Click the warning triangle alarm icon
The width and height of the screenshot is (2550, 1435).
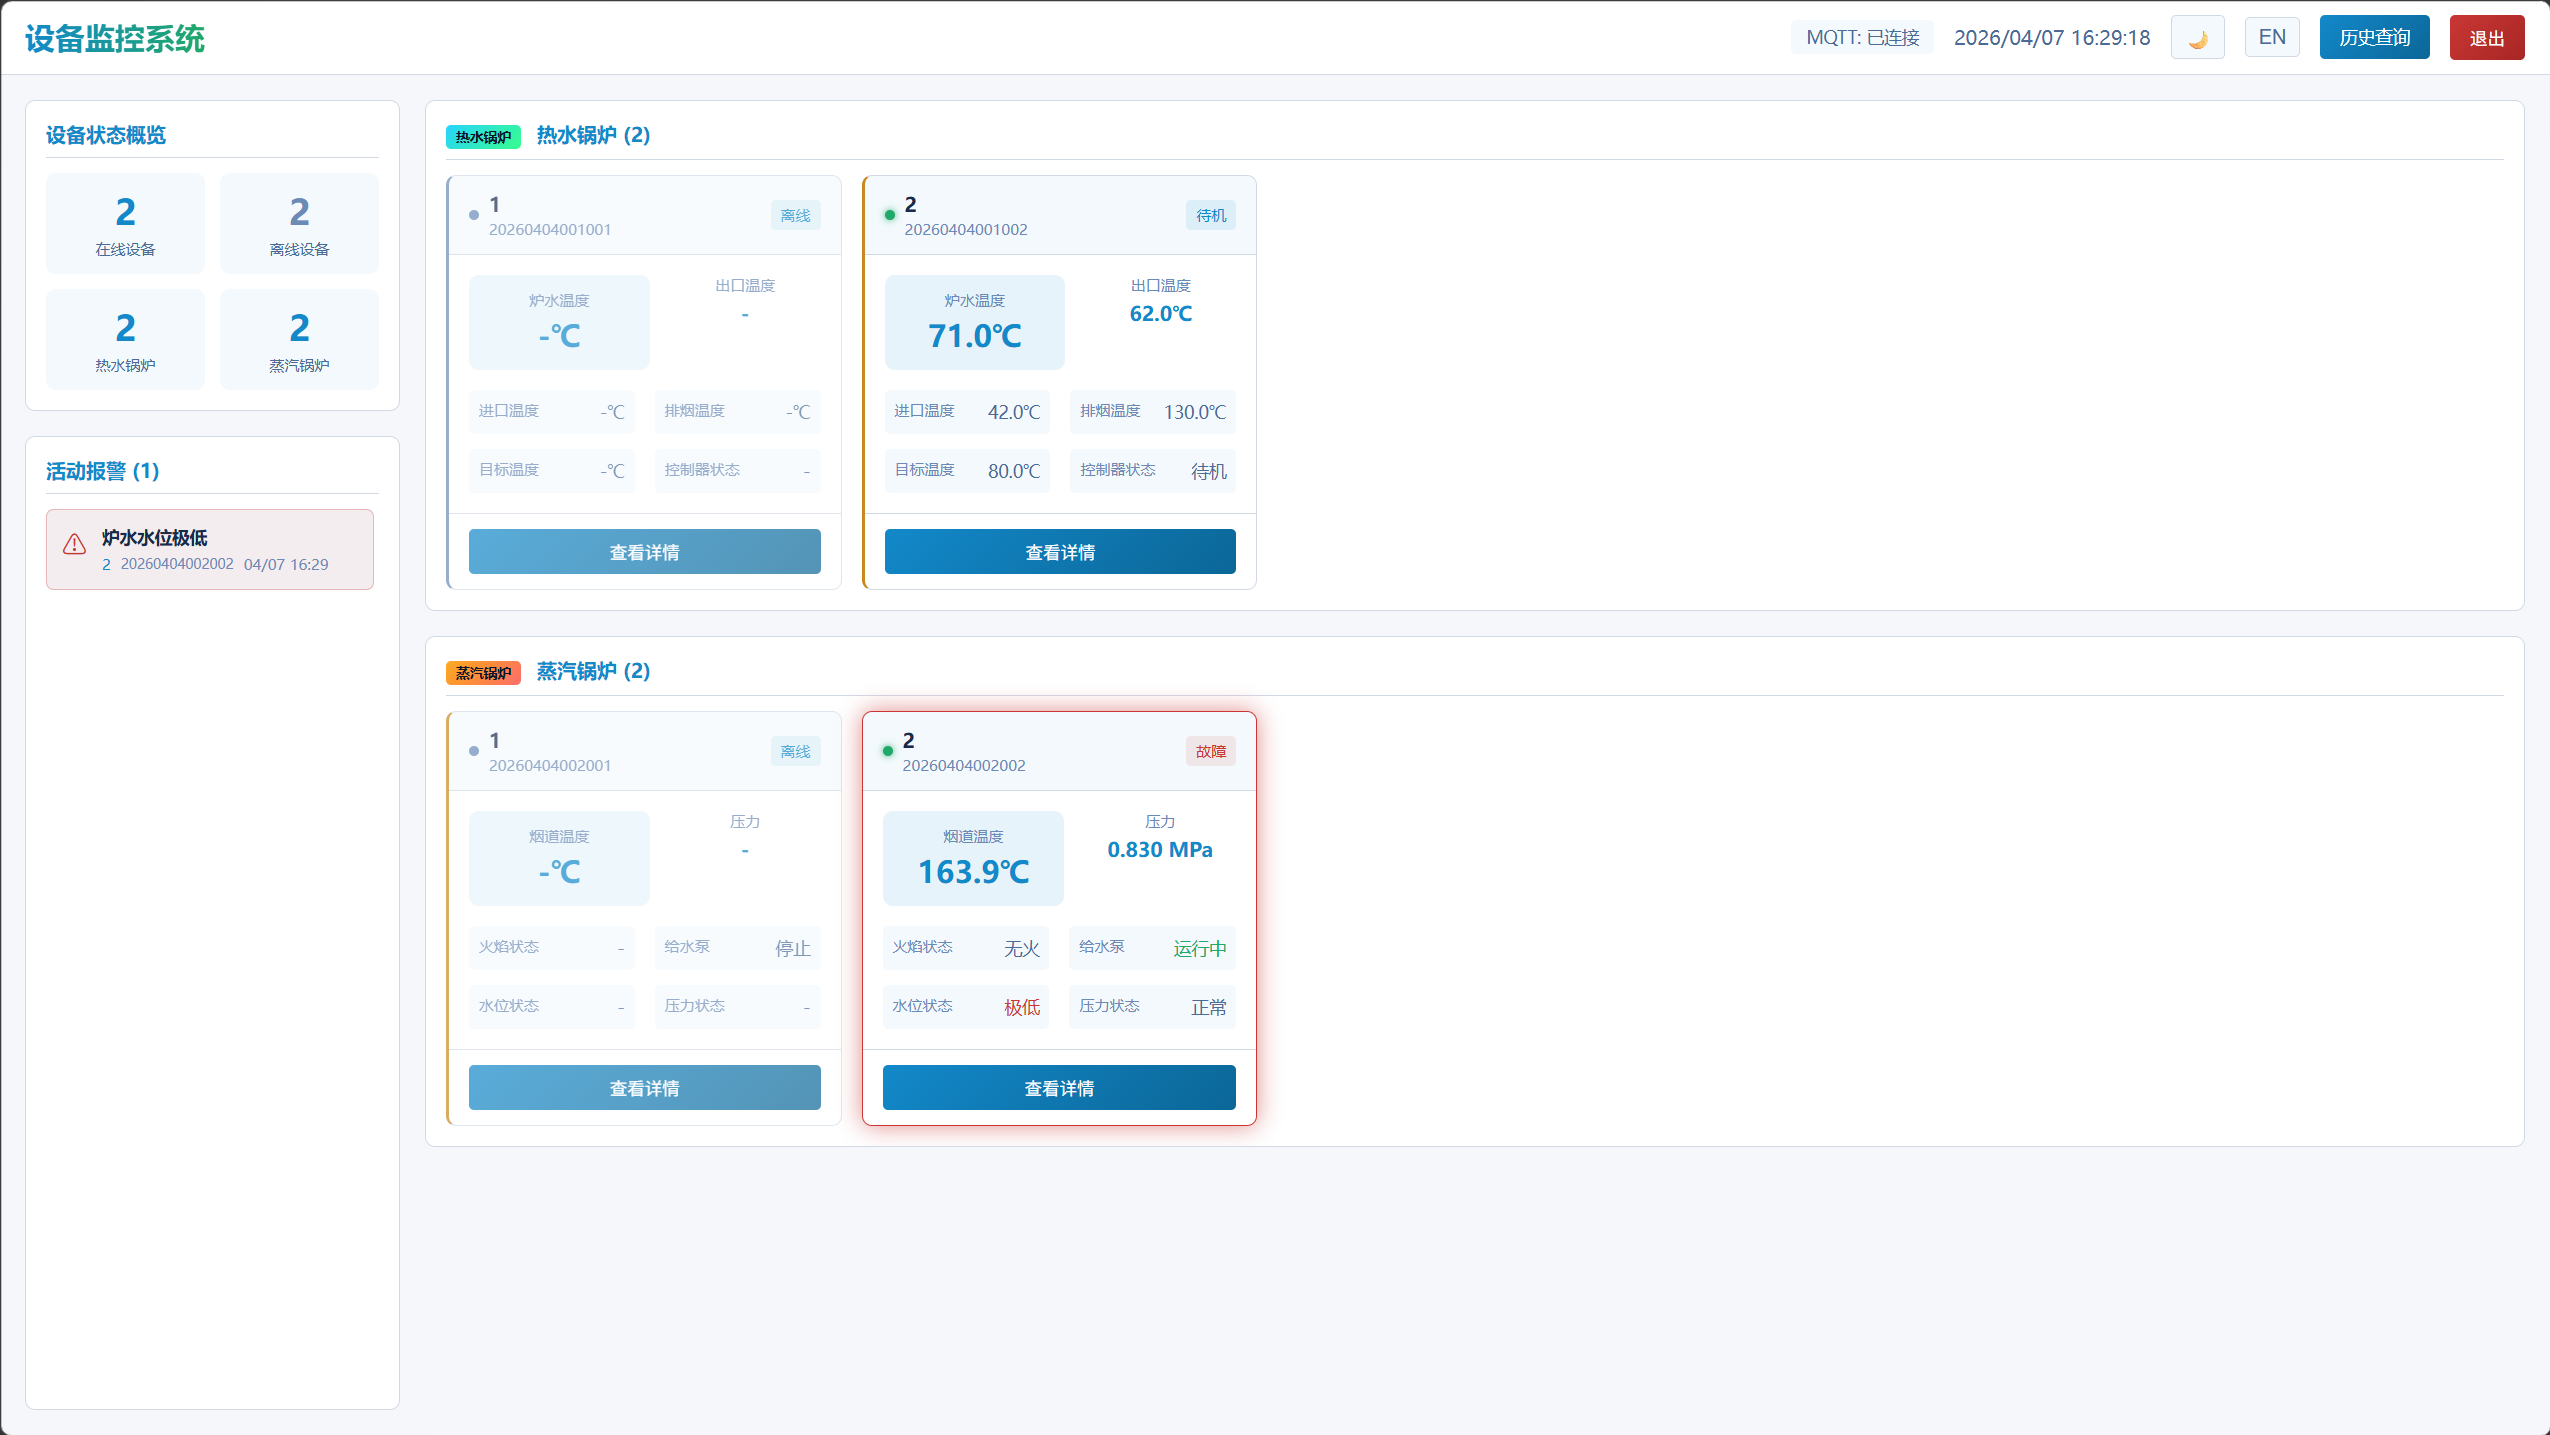tap(75, 544)
